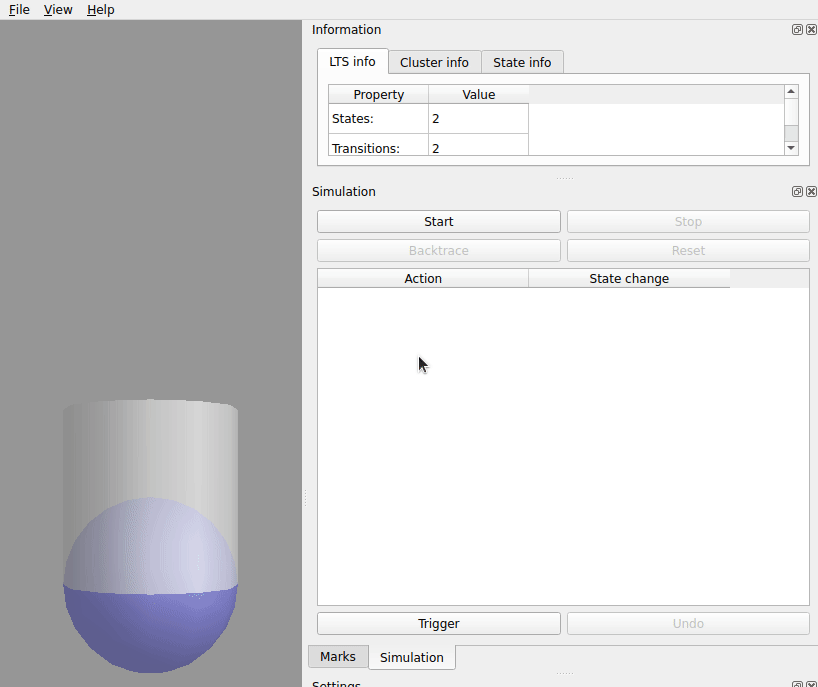Close the Simulation panel
This screenshot has height=687, width=818.
tap(811, 191)
